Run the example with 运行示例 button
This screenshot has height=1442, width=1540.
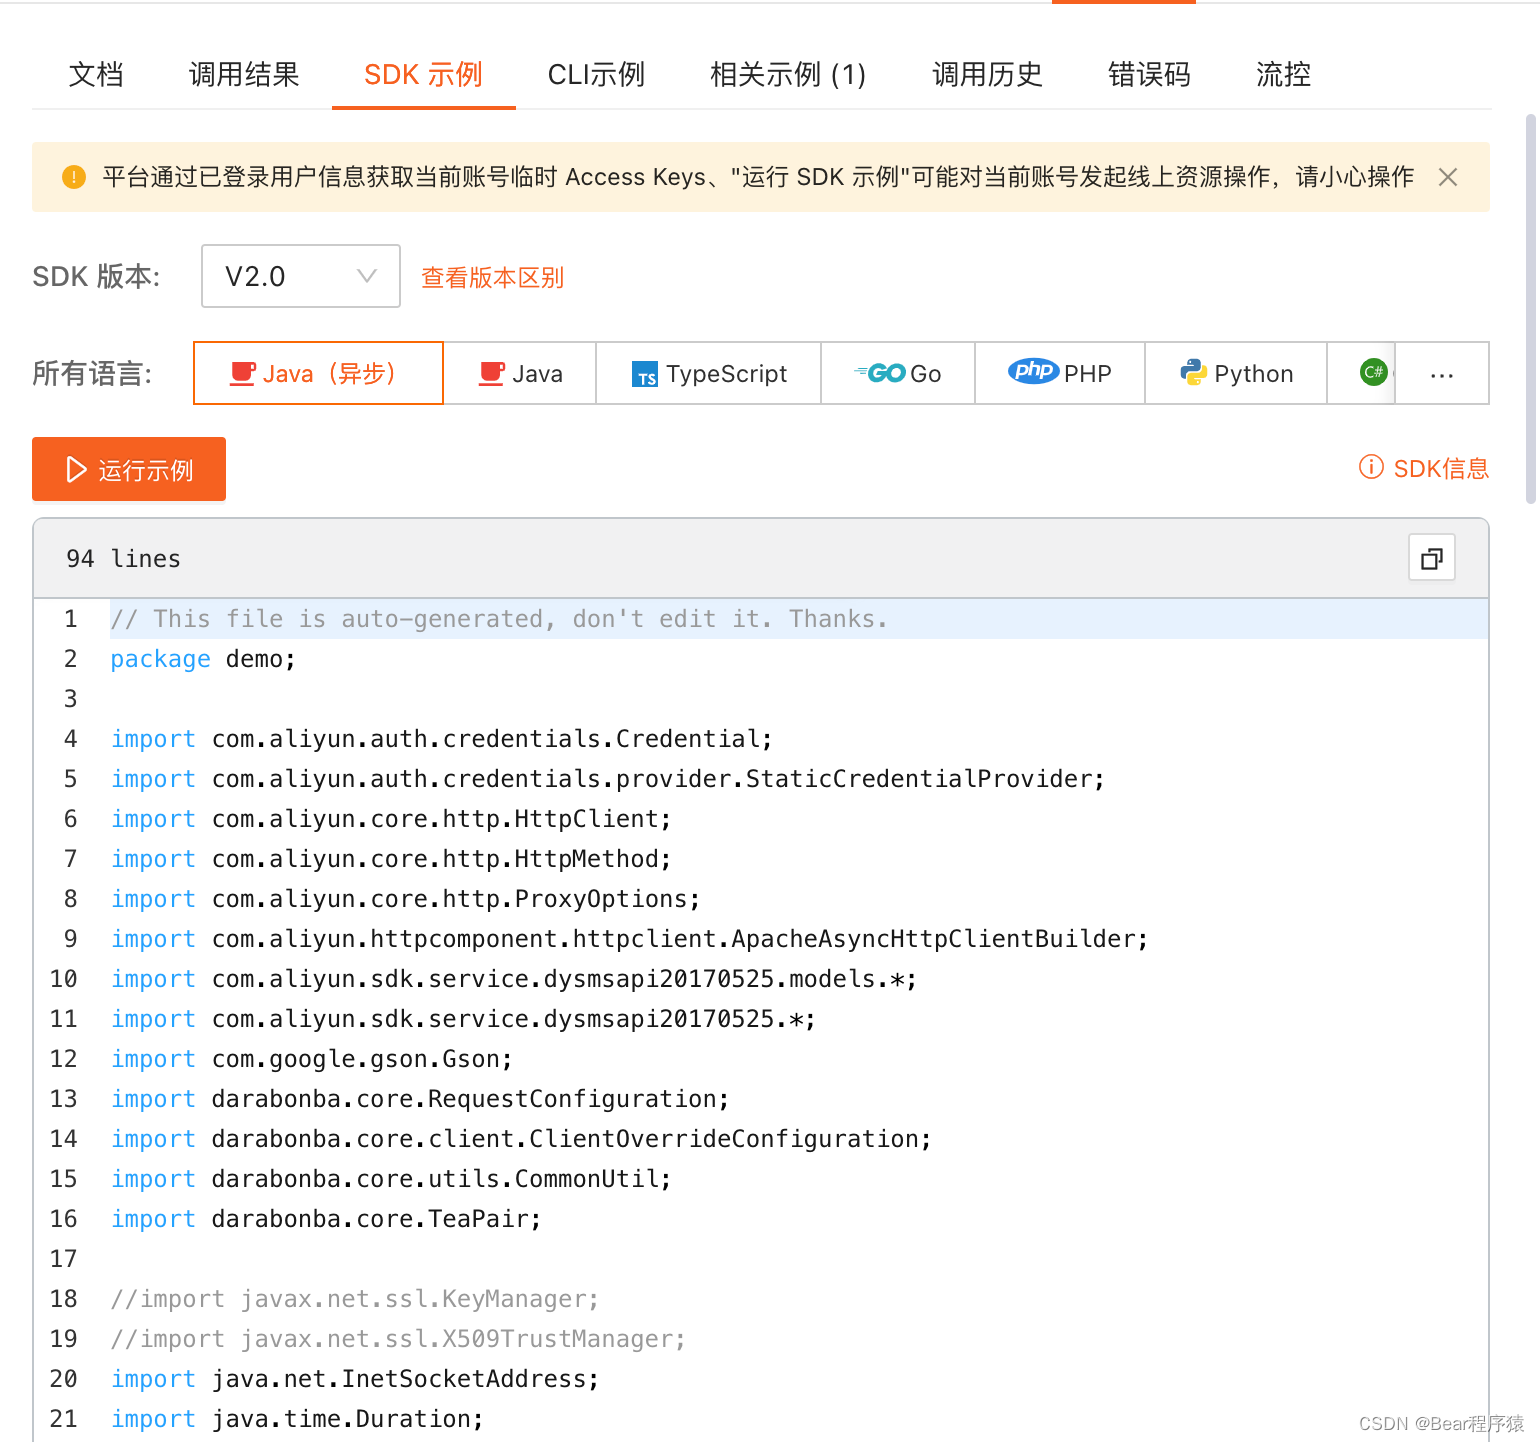click(x=128, y=469)
